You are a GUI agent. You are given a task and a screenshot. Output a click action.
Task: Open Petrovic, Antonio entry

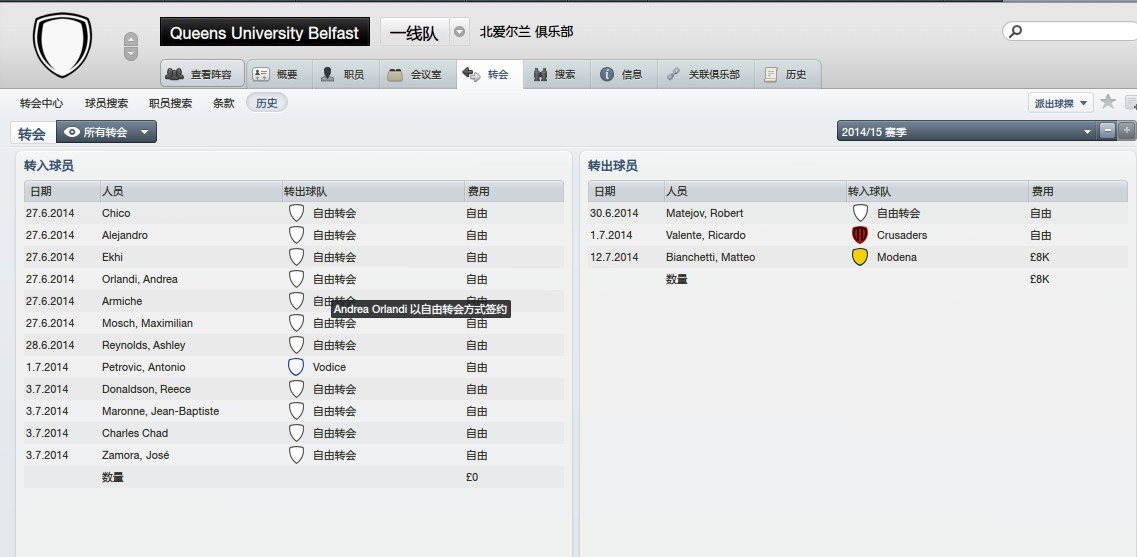pyautogui.click(x=144, y=367)
